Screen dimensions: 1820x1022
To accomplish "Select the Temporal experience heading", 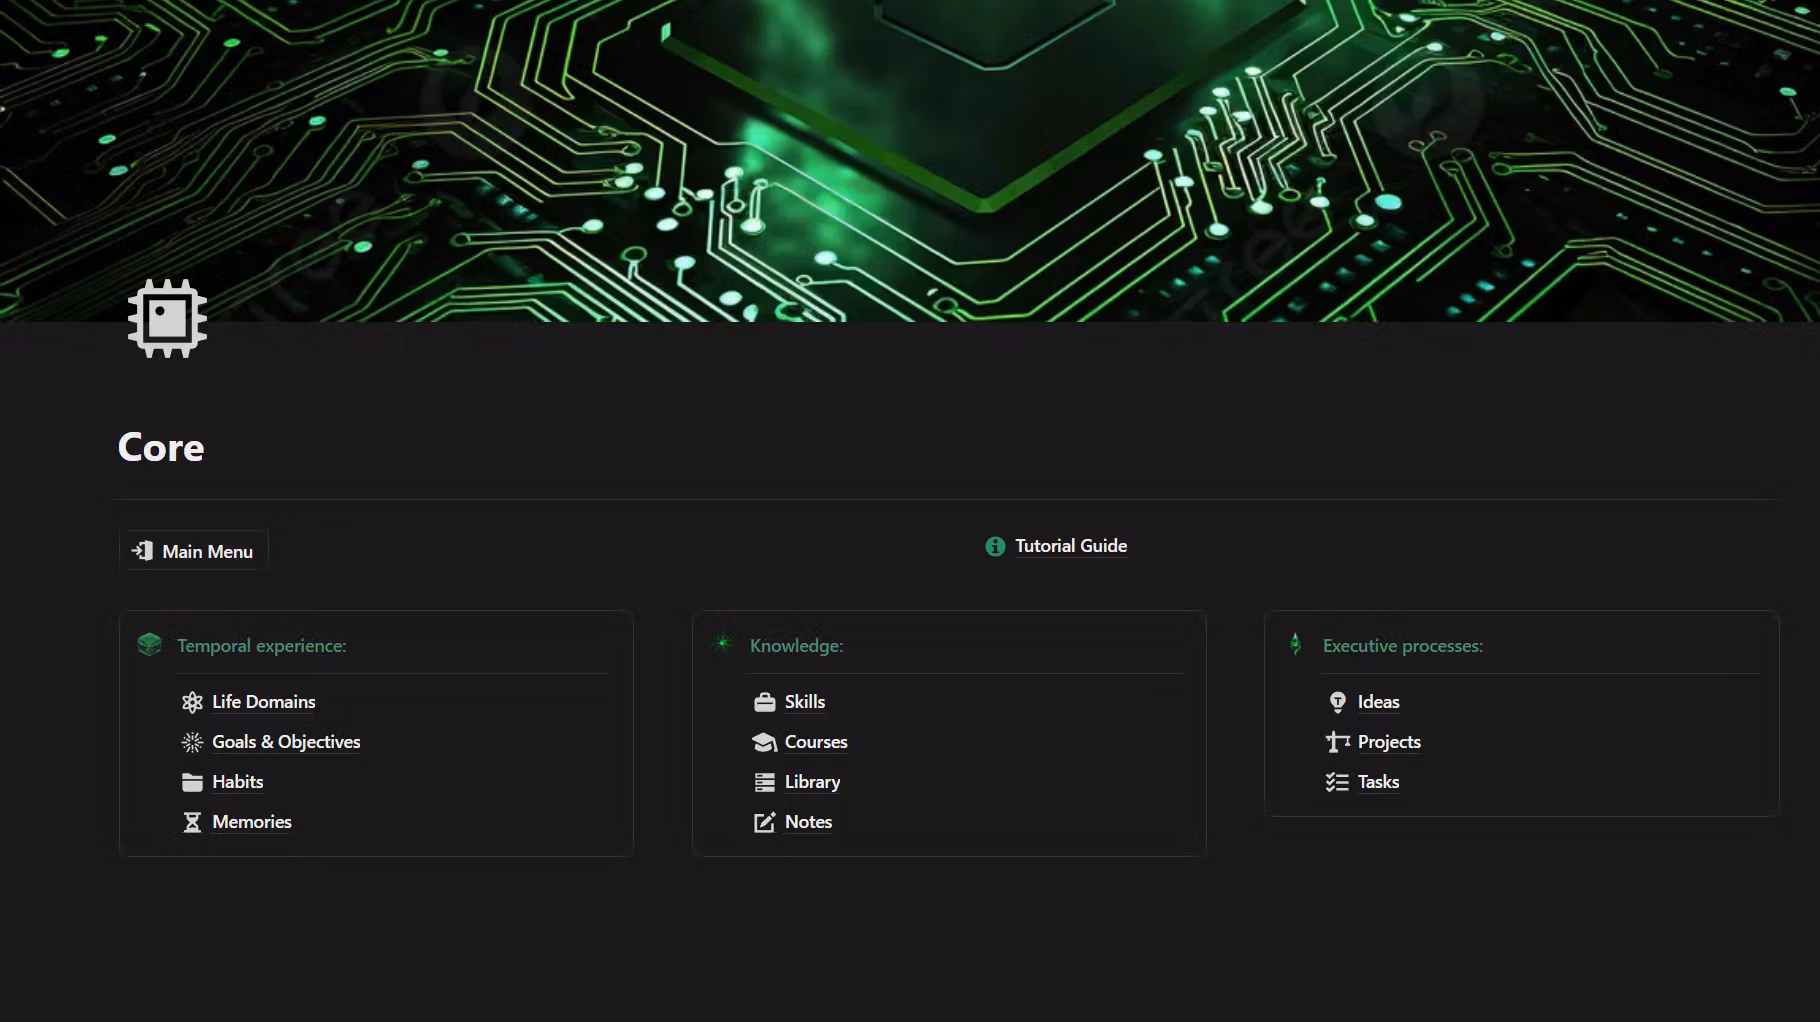I will click(x=262, y=646).
